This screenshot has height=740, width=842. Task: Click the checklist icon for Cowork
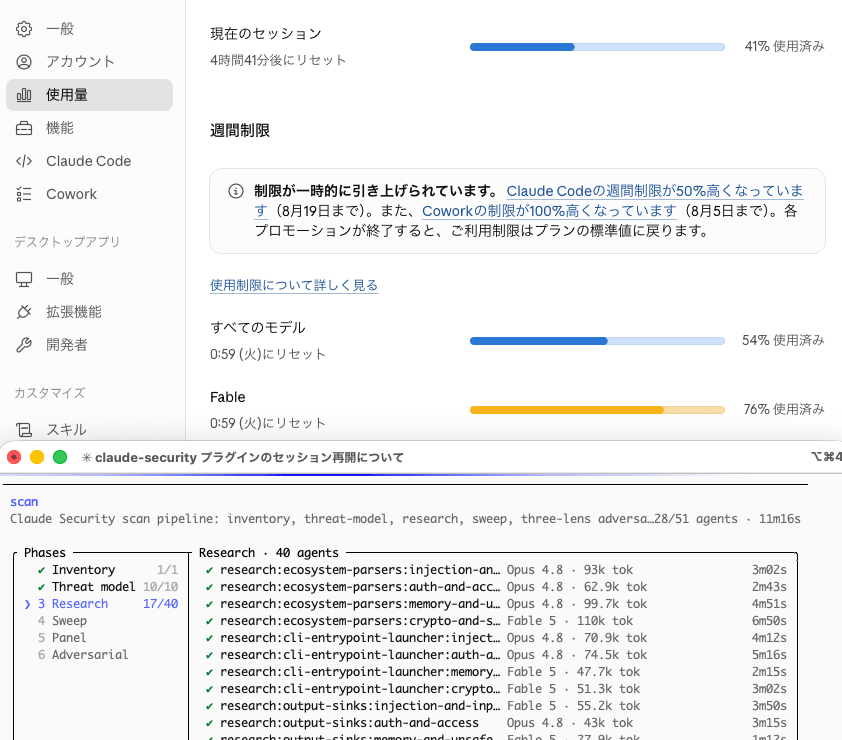[x=24, y=194]
